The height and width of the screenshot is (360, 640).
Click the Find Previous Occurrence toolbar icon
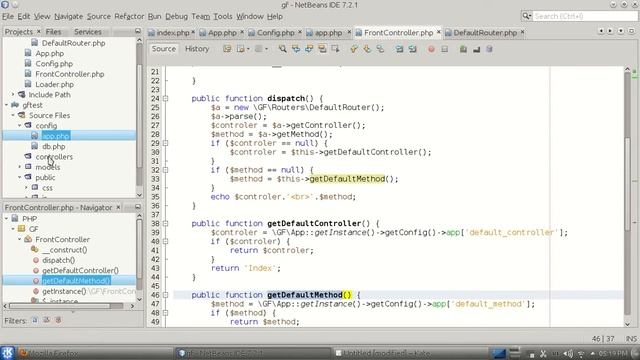pyautogui.click(x=296, y=49)
